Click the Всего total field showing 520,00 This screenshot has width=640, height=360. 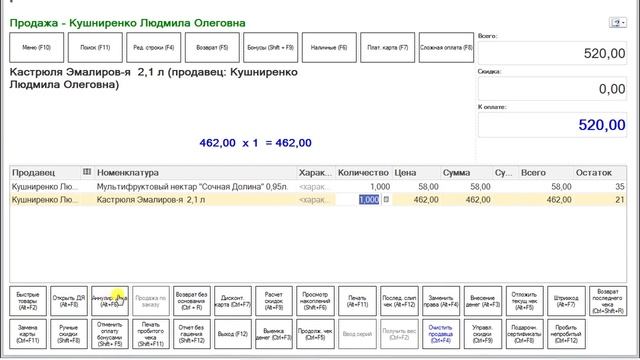pyautogui.click(x=552, y=53)
